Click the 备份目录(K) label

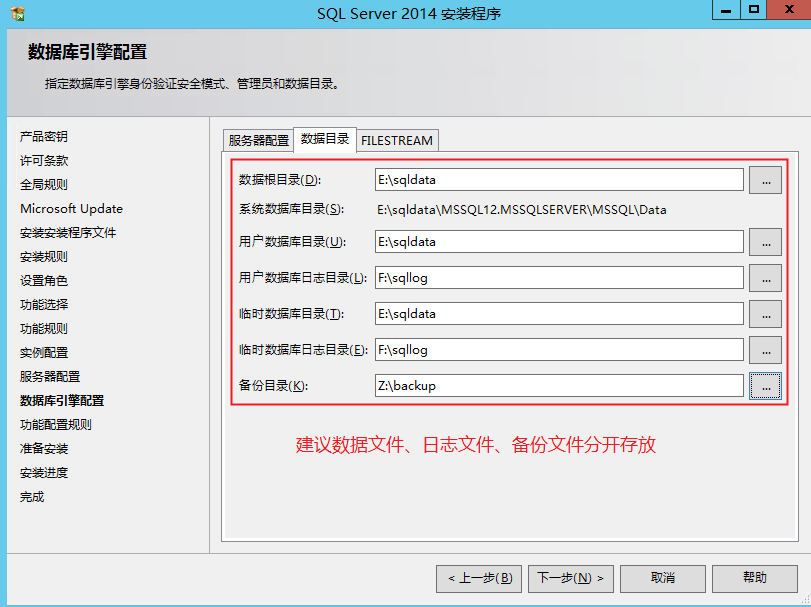(273, 386)
